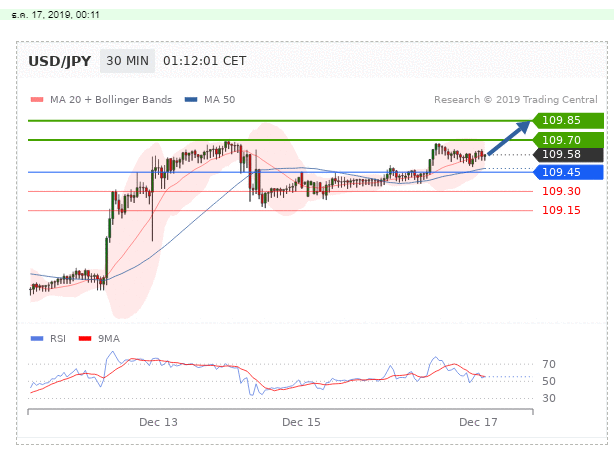Select the 109.70 resistance price tag
The image size is (614, 455).
(x=568, y=140)
